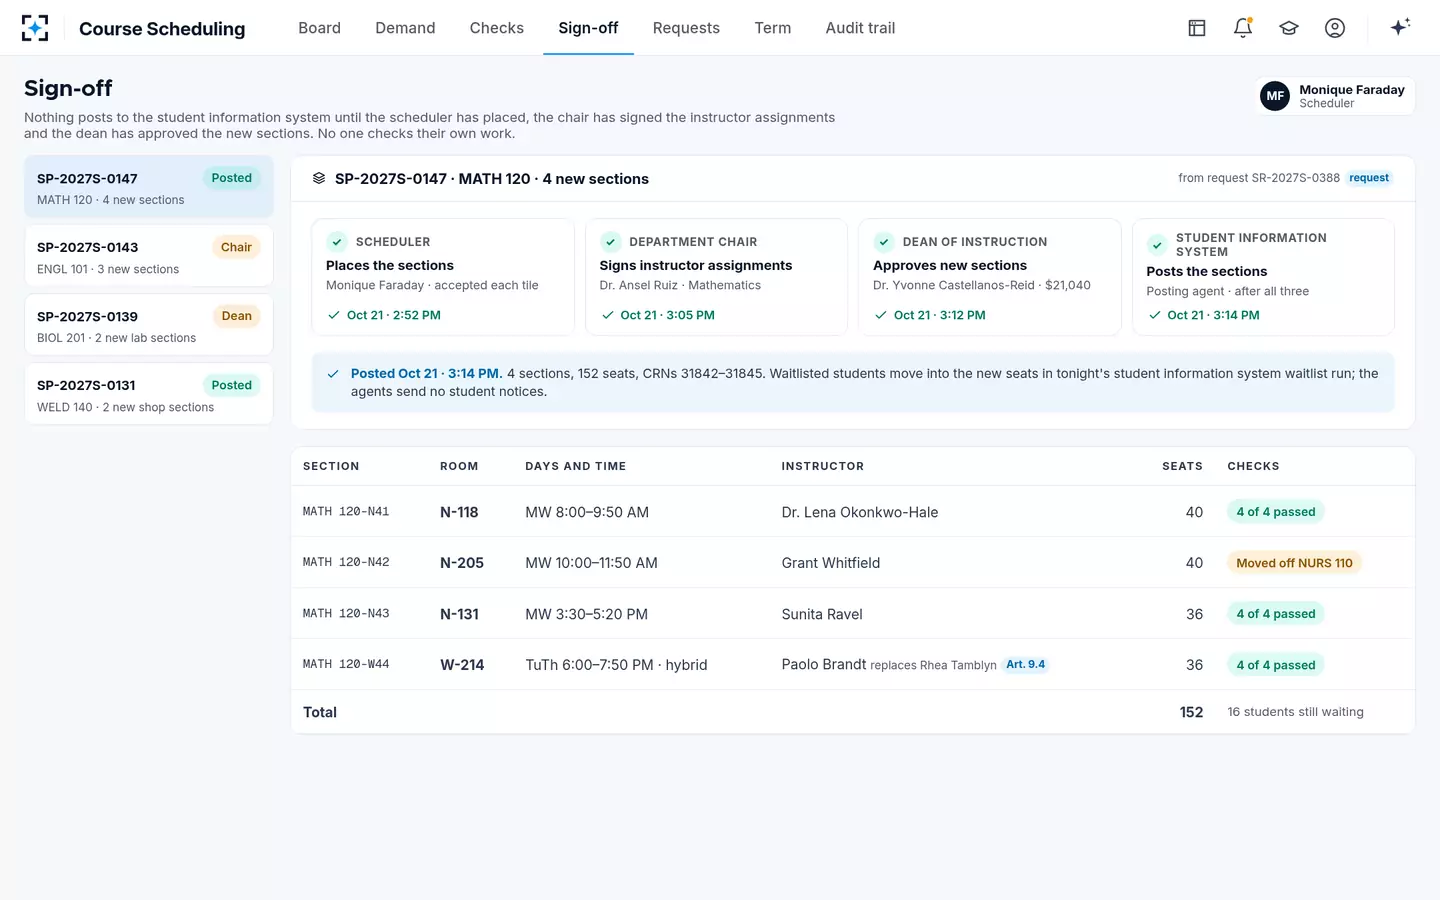Viewport: 1440px width, 900px height.
Task: Open the user account icon
Action: (x=1335, y=28)
